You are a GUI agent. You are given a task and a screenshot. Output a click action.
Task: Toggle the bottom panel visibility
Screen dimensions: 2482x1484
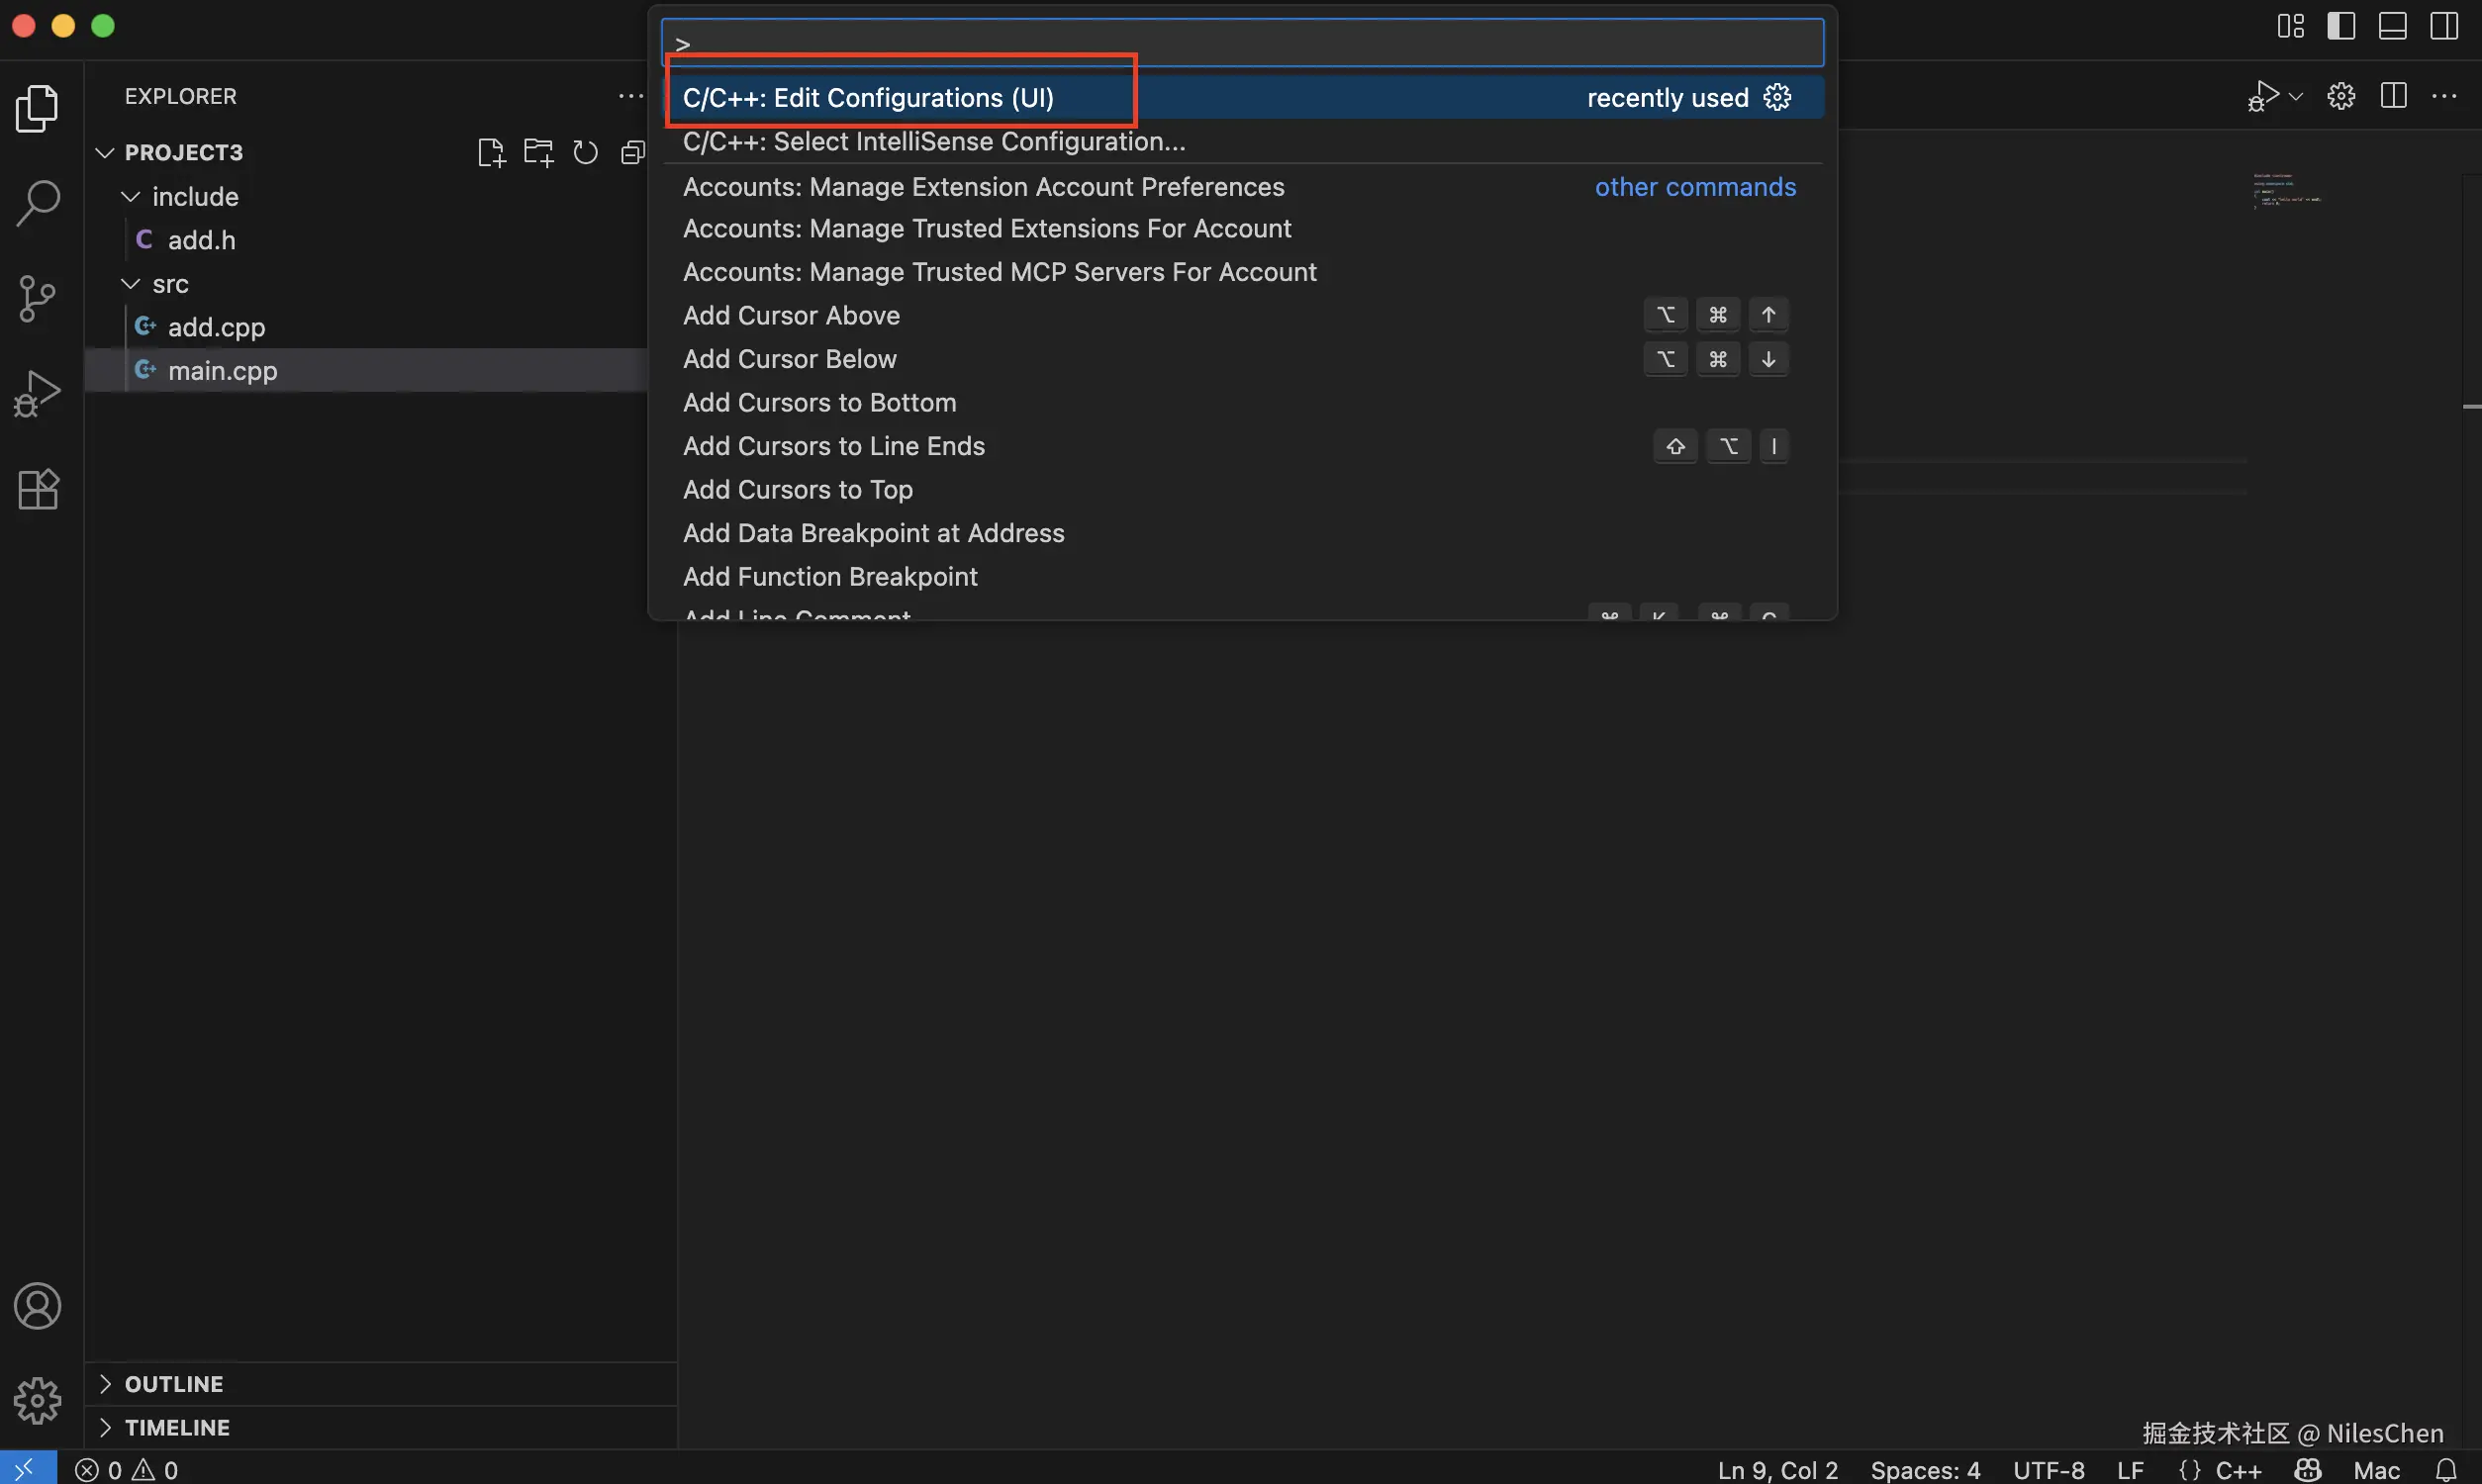(x=2392, y=26)
